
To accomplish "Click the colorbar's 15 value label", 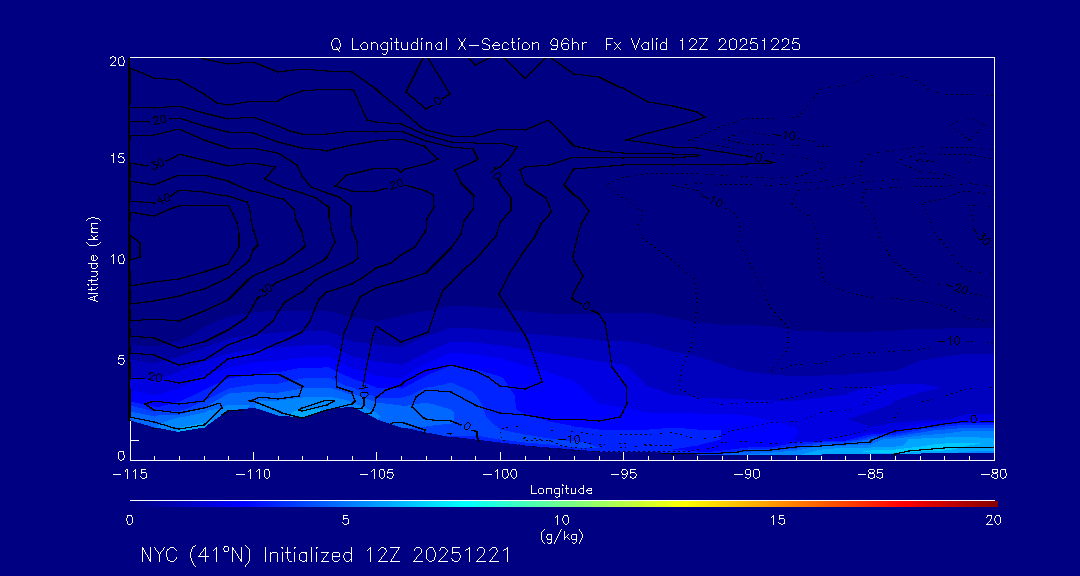I will pos(777,520).
